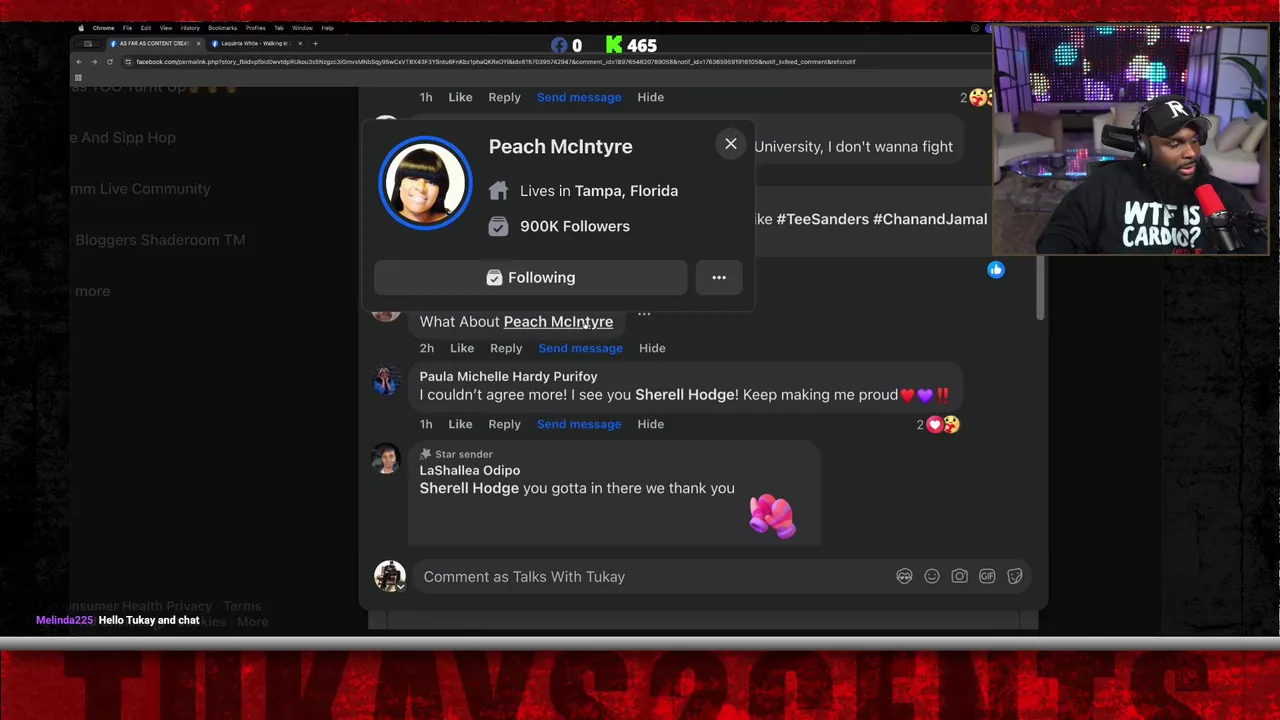Open the File menu
1280x720 pixels.
click(127, 28)
